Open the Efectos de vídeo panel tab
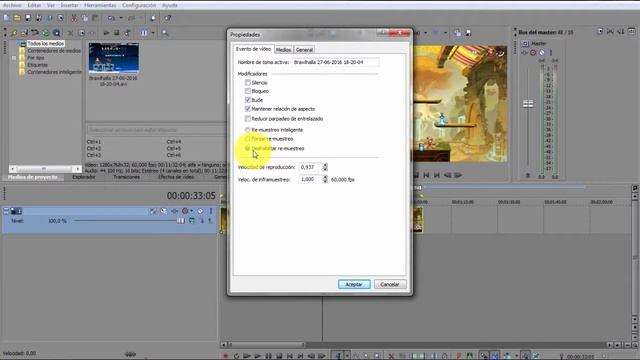This screenshot has width=640, height=360. coord(176,177)
